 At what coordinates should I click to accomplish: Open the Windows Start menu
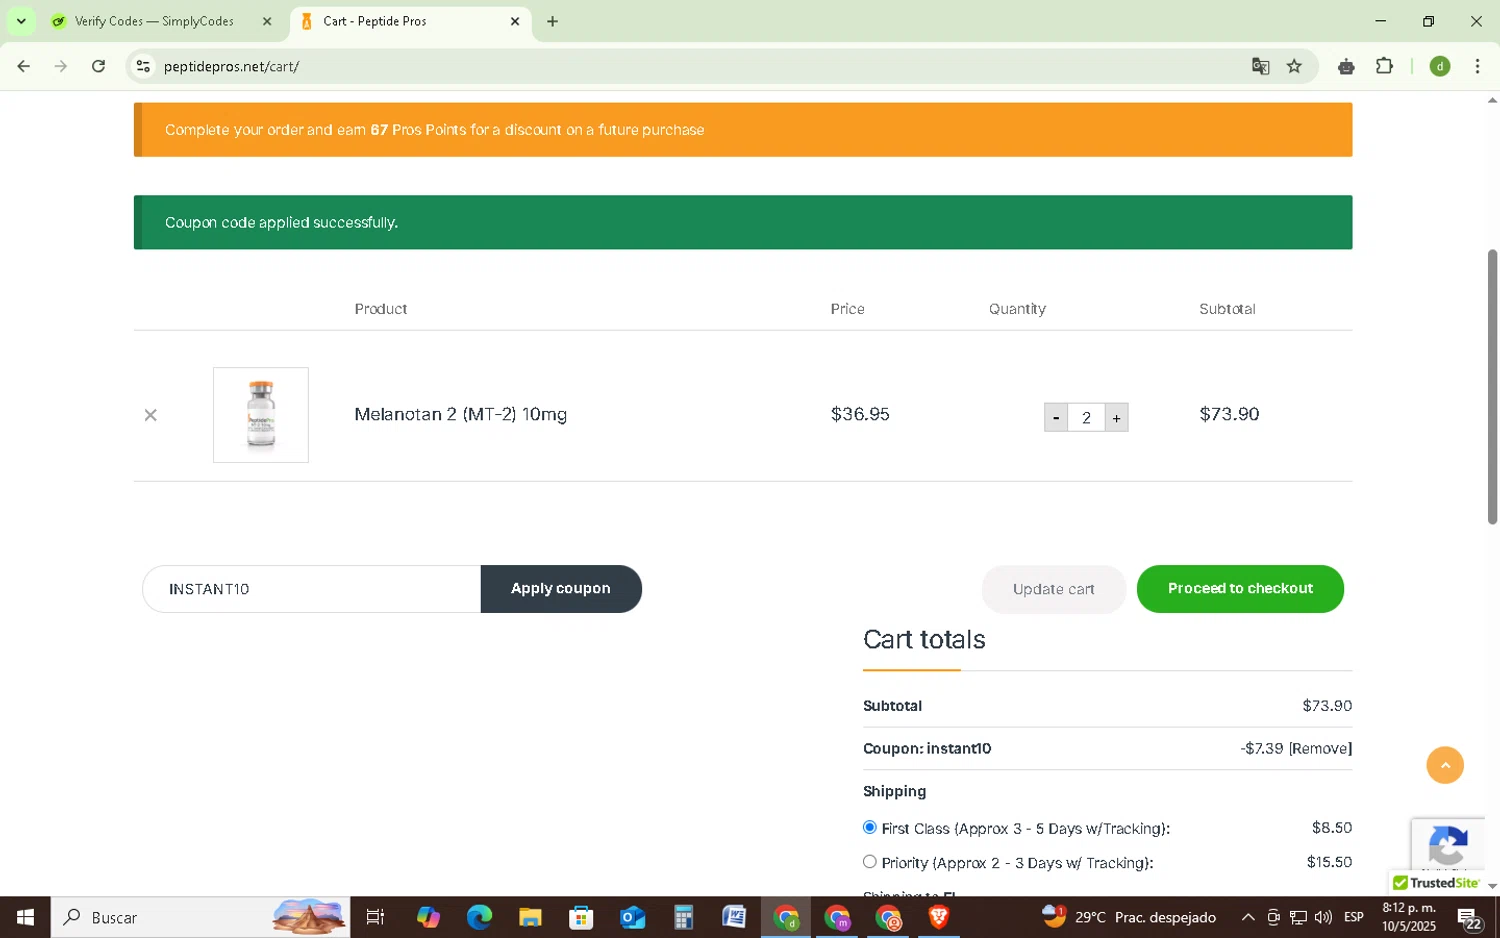(x=25, y=917)
